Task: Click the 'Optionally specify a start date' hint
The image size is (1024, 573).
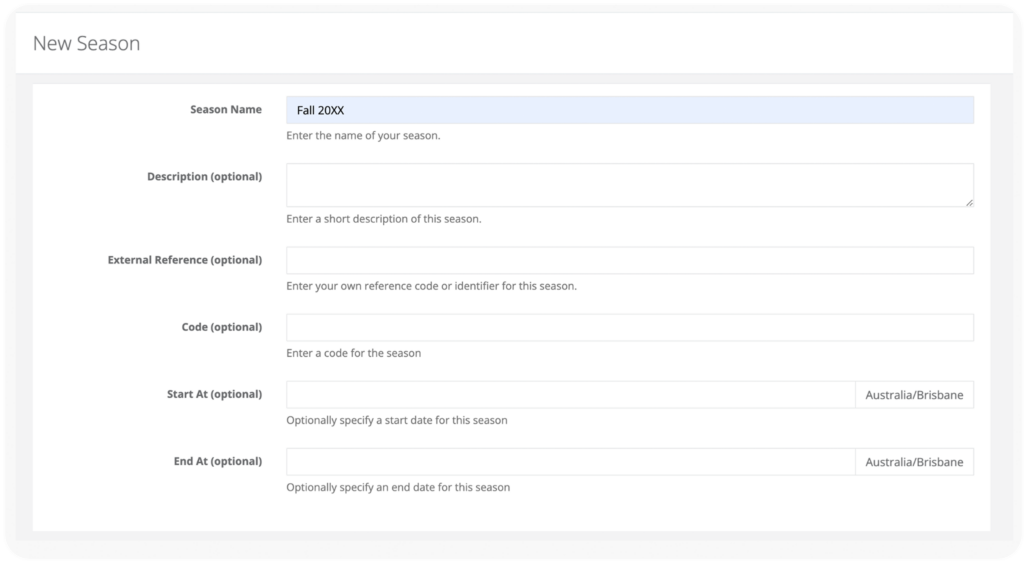Action: [x=397, y=420]
